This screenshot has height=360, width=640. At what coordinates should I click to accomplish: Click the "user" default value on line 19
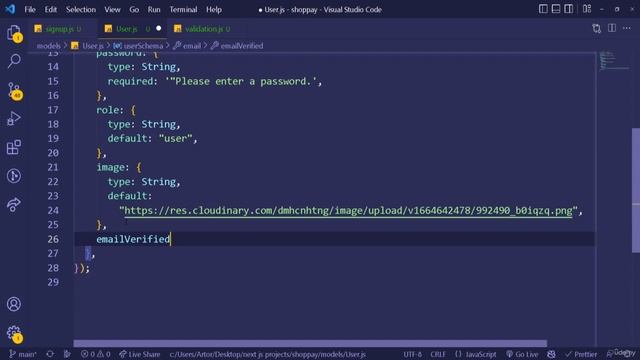[176, 138]
